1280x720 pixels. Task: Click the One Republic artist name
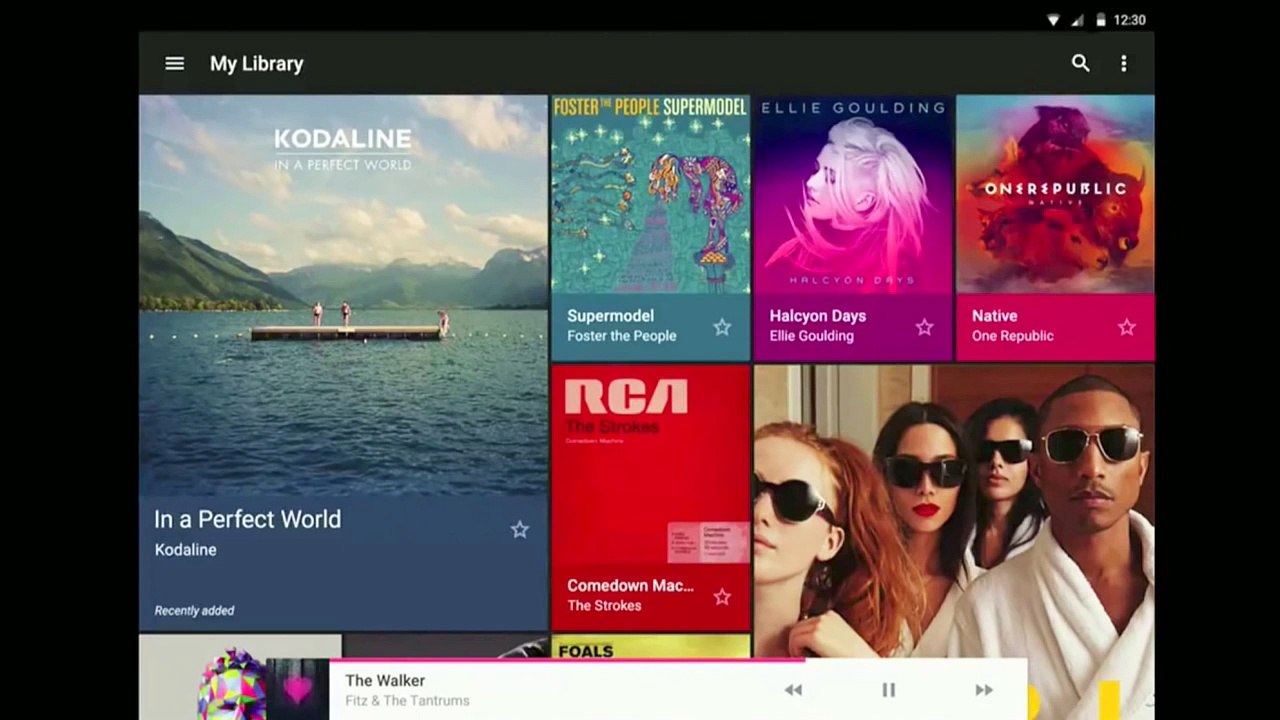point(1012,336)
